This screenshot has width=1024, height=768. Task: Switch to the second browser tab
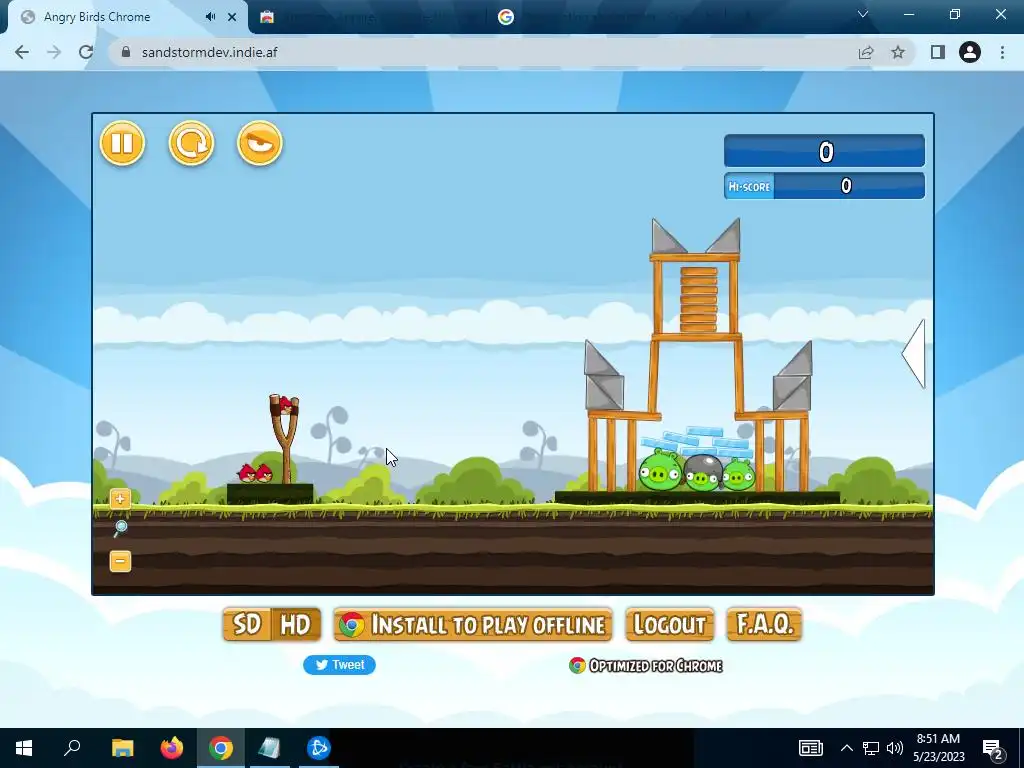point(368,17)
